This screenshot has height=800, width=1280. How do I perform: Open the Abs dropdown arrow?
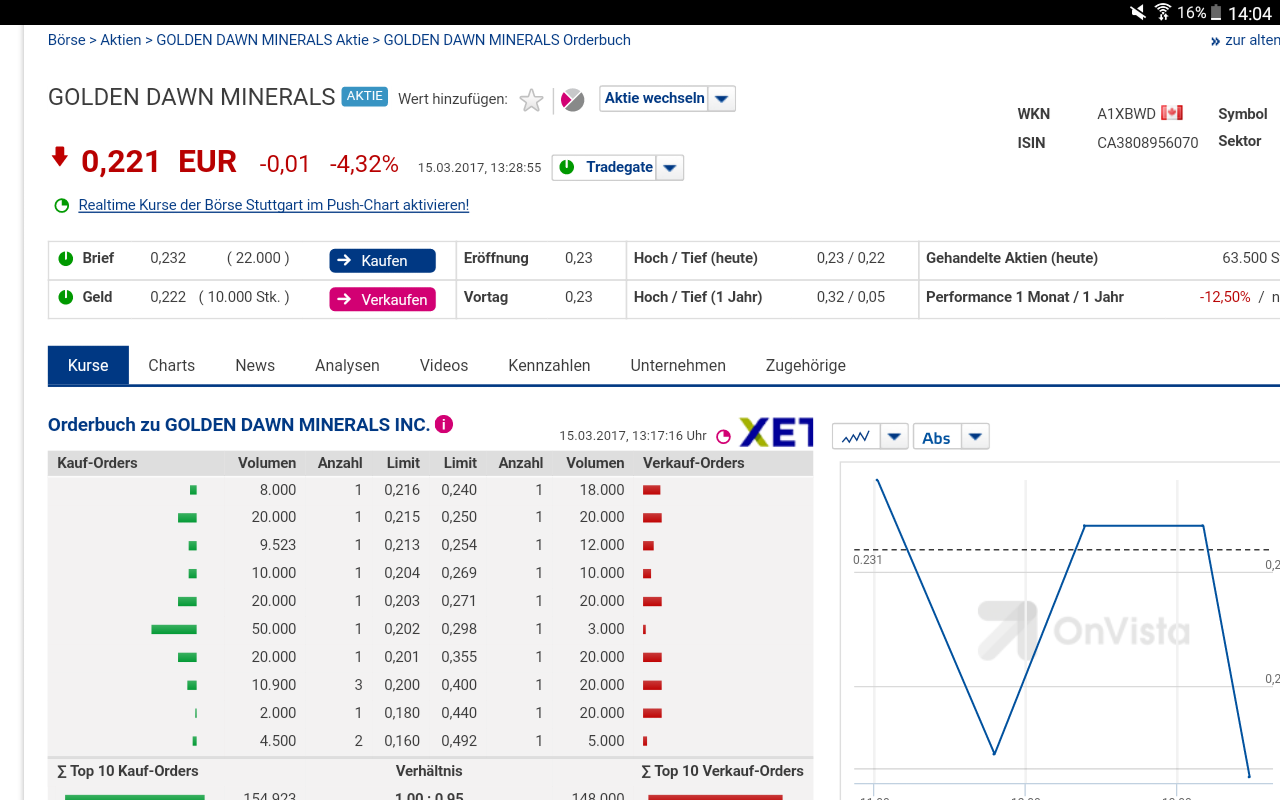pos(976,437)
